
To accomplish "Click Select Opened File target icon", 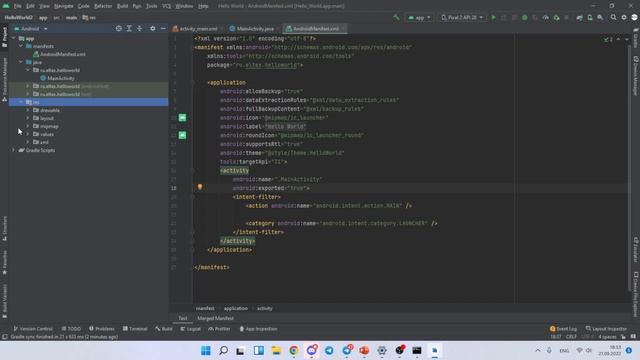I will click(118, 29).
